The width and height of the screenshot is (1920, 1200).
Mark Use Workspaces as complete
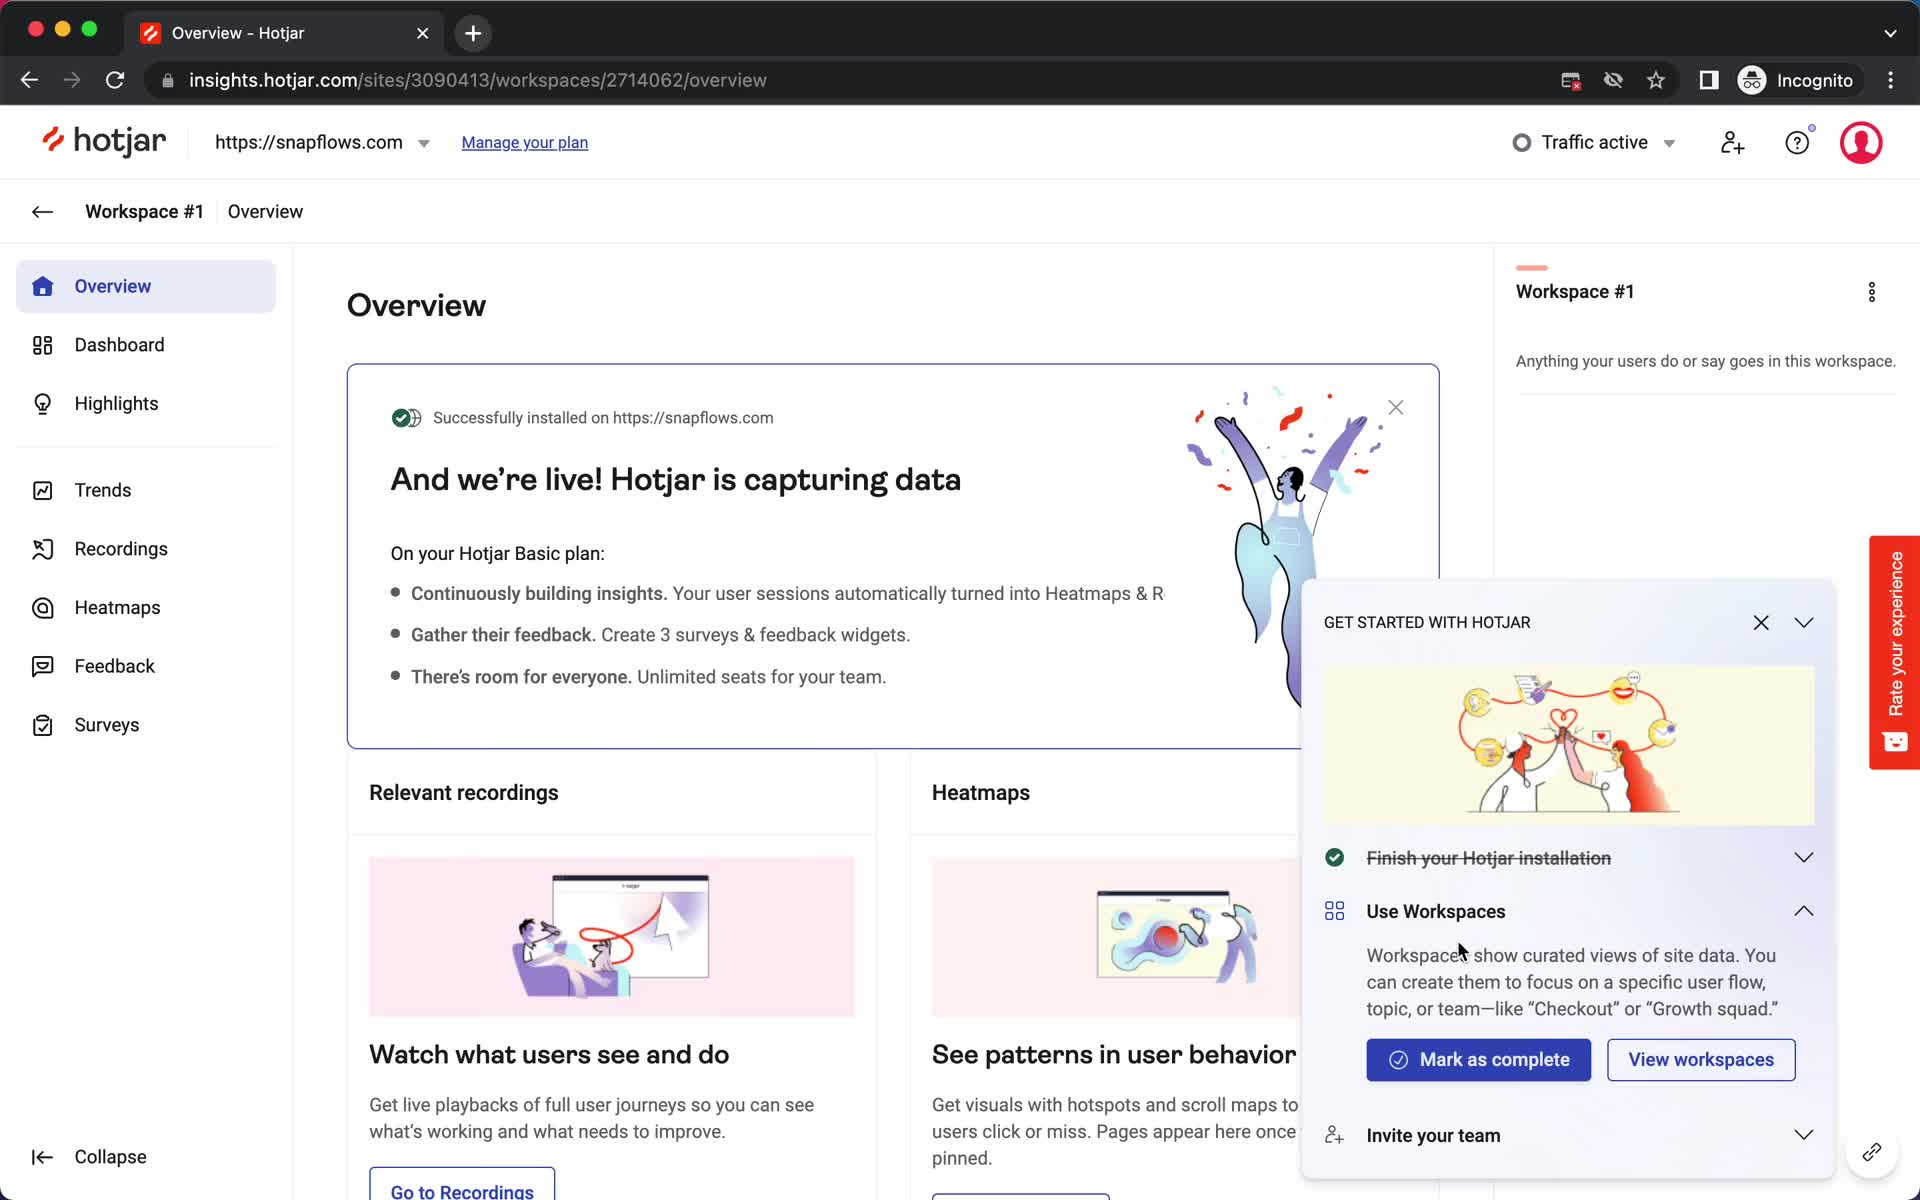click(1478, 1059)
